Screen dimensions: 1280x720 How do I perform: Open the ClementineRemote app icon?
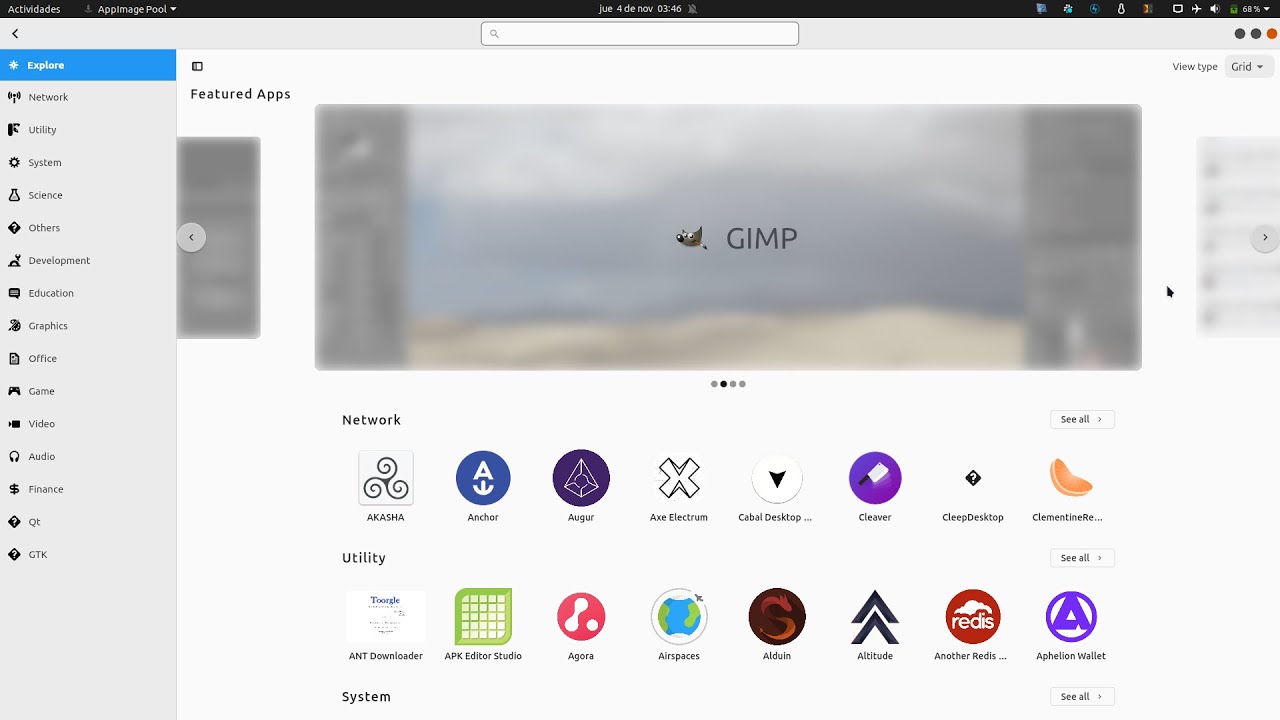click(x=1071, y=478)
